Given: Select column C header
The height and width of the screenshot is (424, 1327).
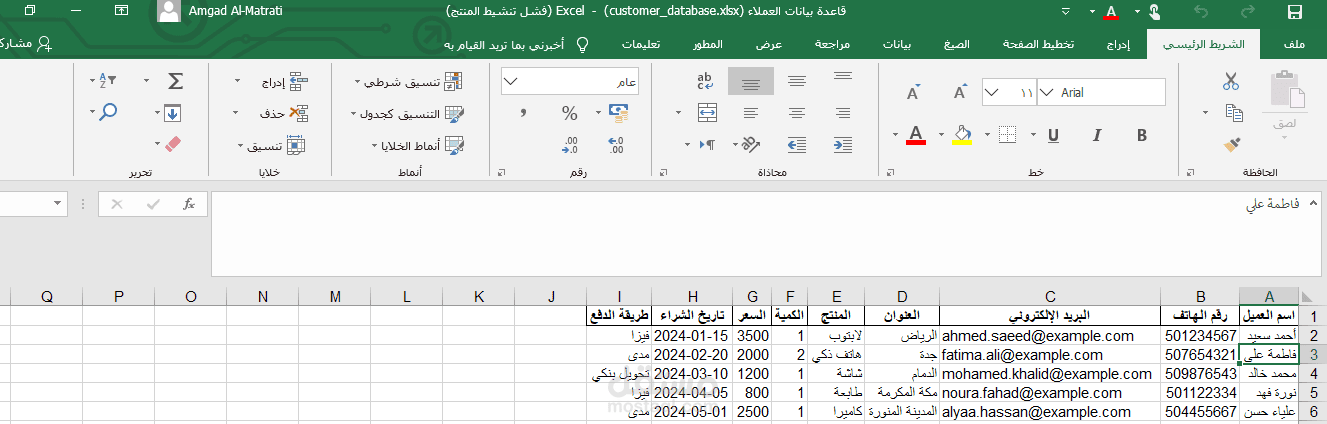Looking at the screenshot, I should pyautogui.click(x=1049, y=296).
